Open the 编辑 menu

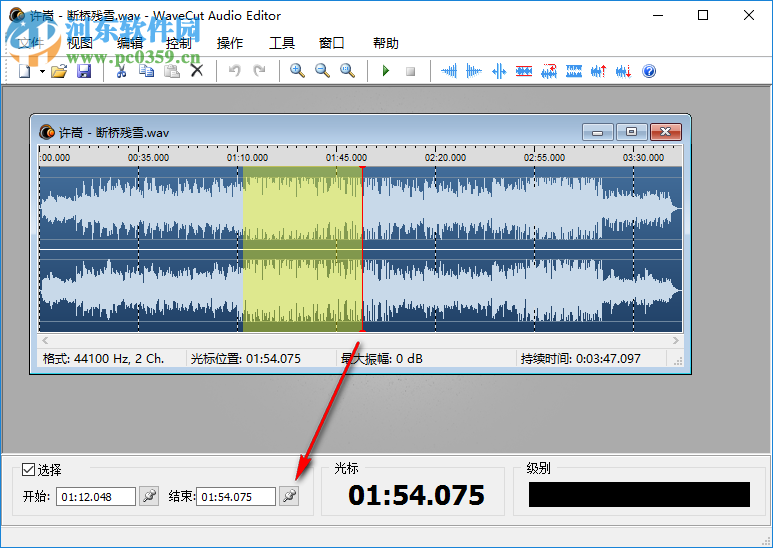[x=130, y=43]
